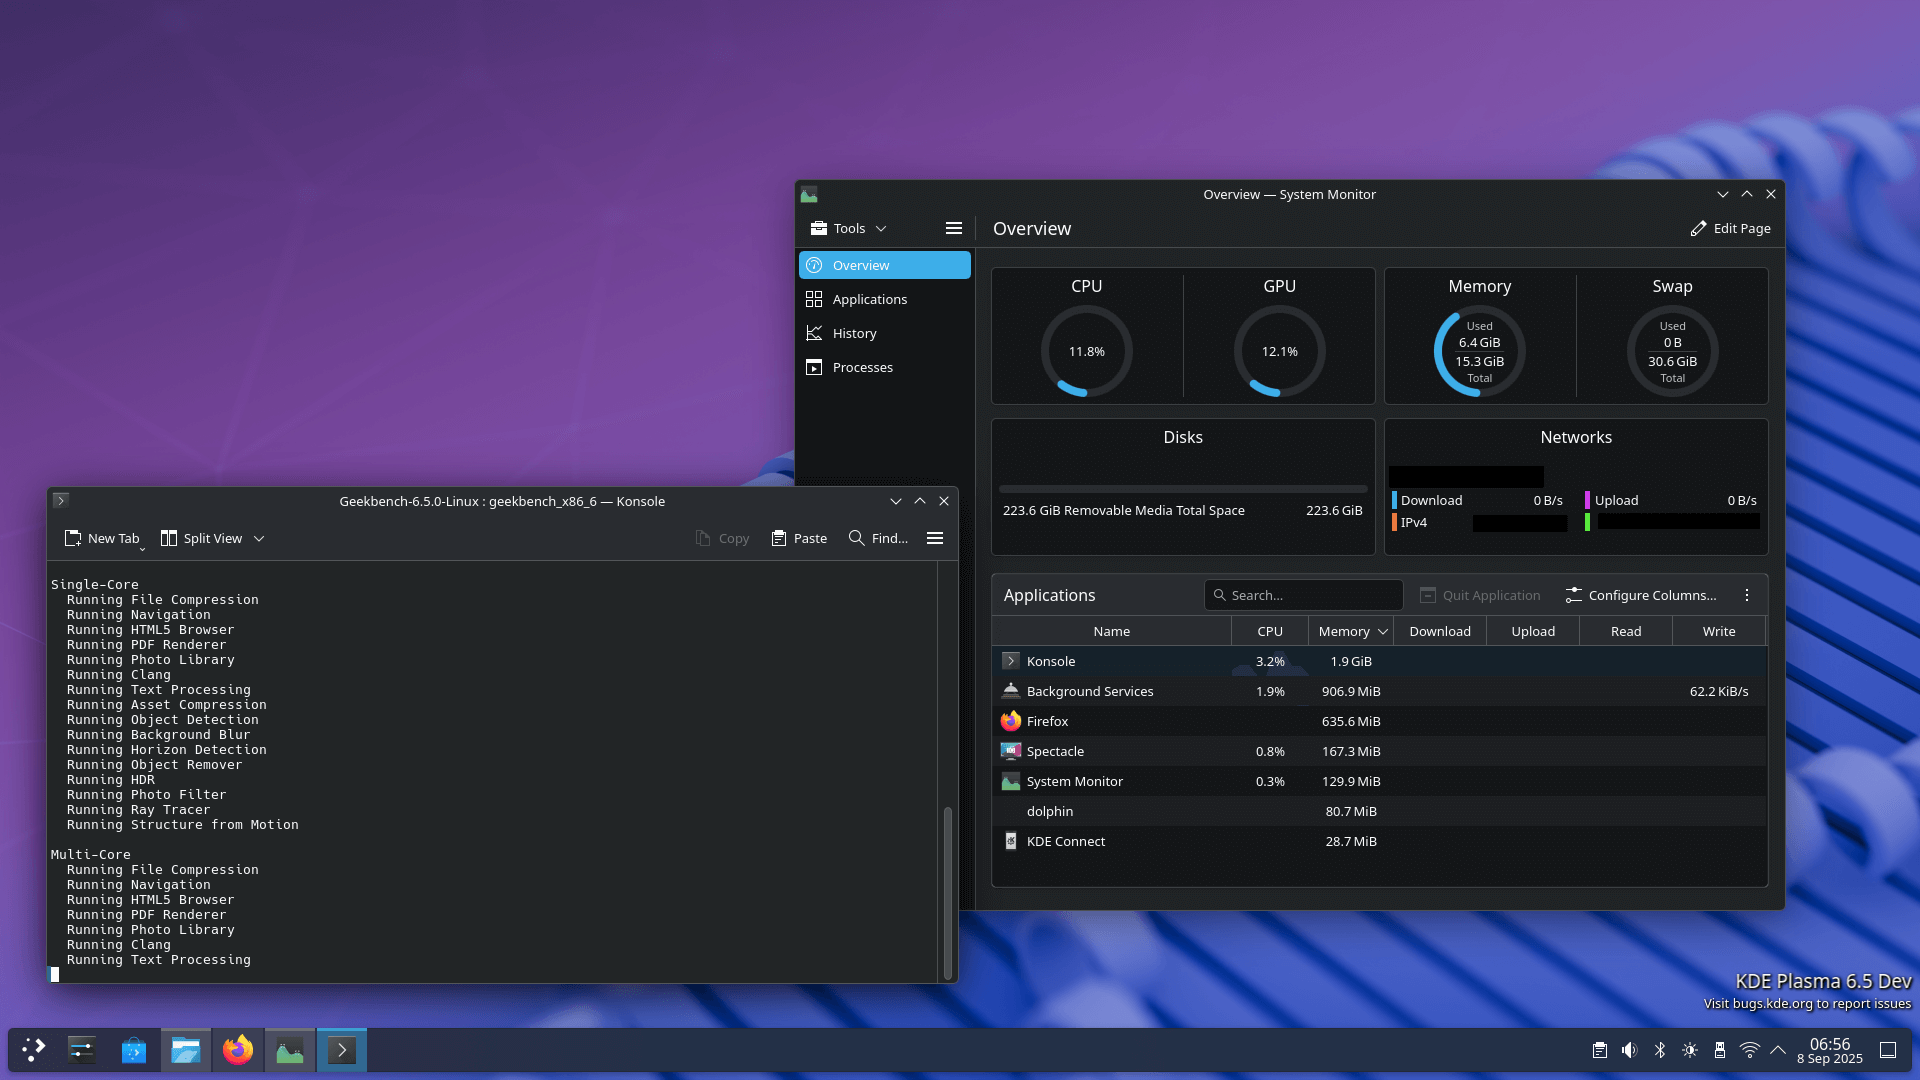The image size is (1920, 1080).
Task: Click the Konsole vertical scrollbar handle
Action: (947, 890)
